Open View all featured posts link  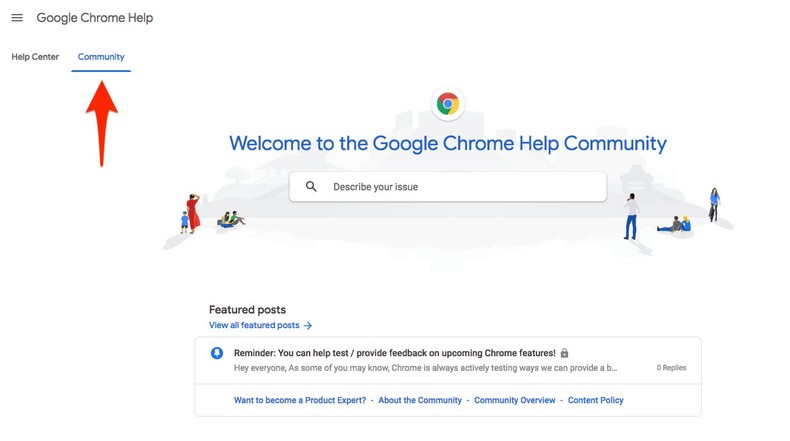pyautogui.click(x=254, y=326)
